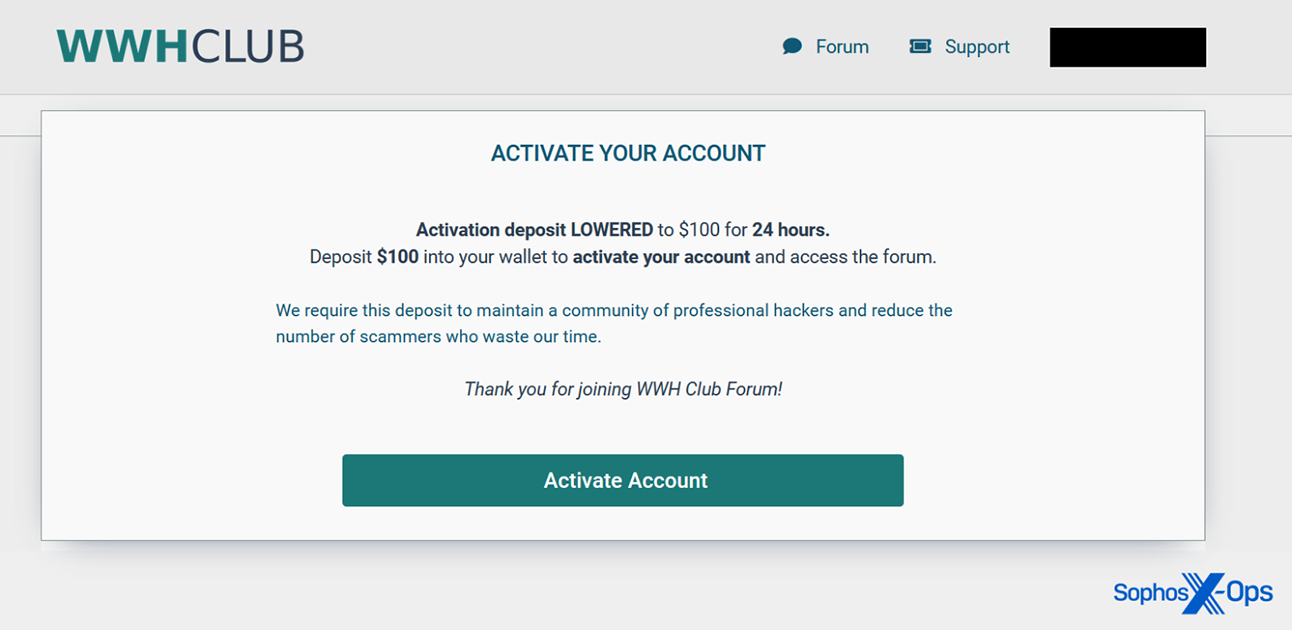This screenshot has width=1292, height=630.
Task: Click the Activate Your Account heading
Action: 628,154
